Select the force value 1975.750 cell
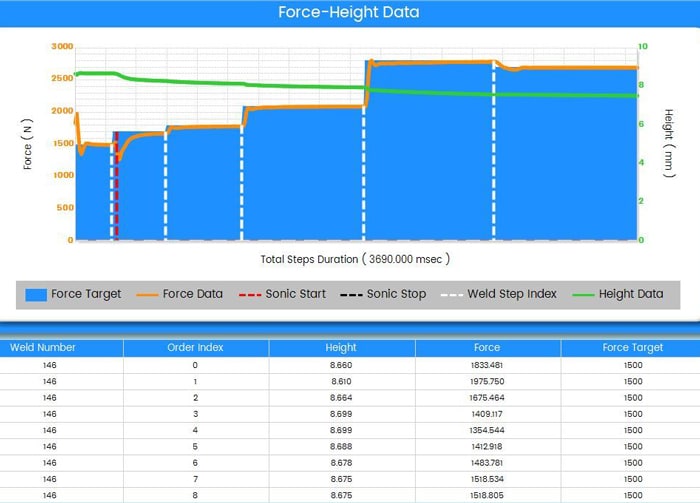700x503 pixels. point(487,381)
